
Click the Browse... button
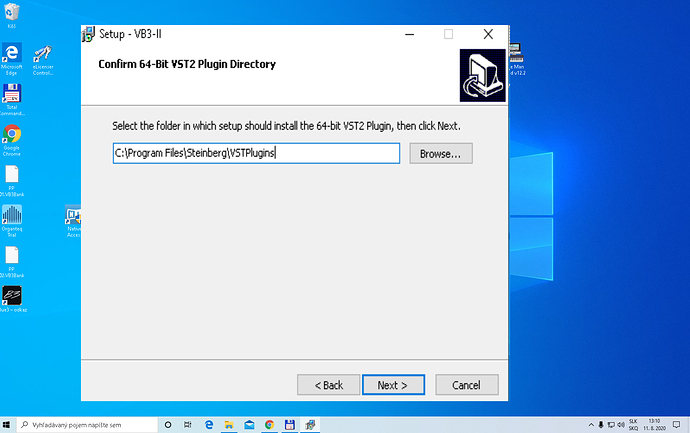pos(440,154)
